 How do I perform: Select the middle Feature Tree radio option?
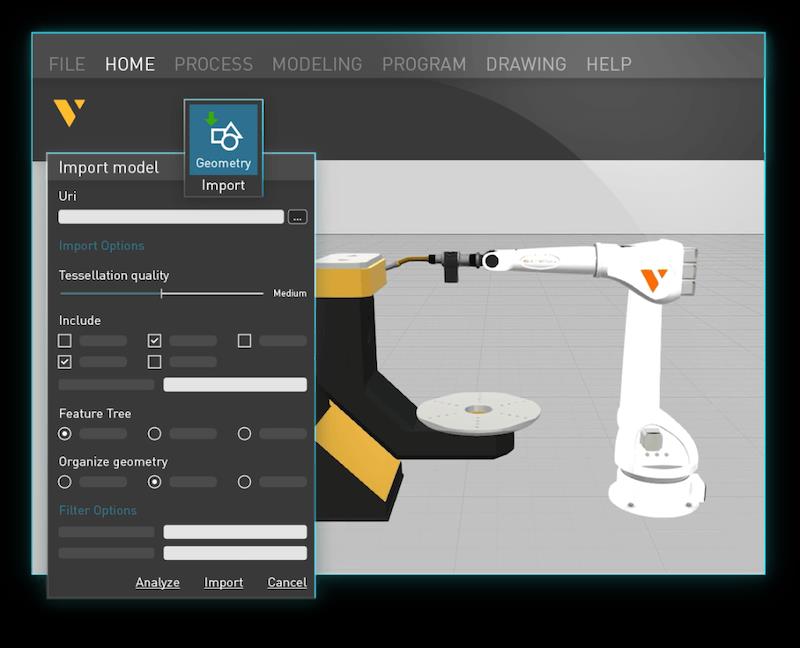[x=155, y=434]
